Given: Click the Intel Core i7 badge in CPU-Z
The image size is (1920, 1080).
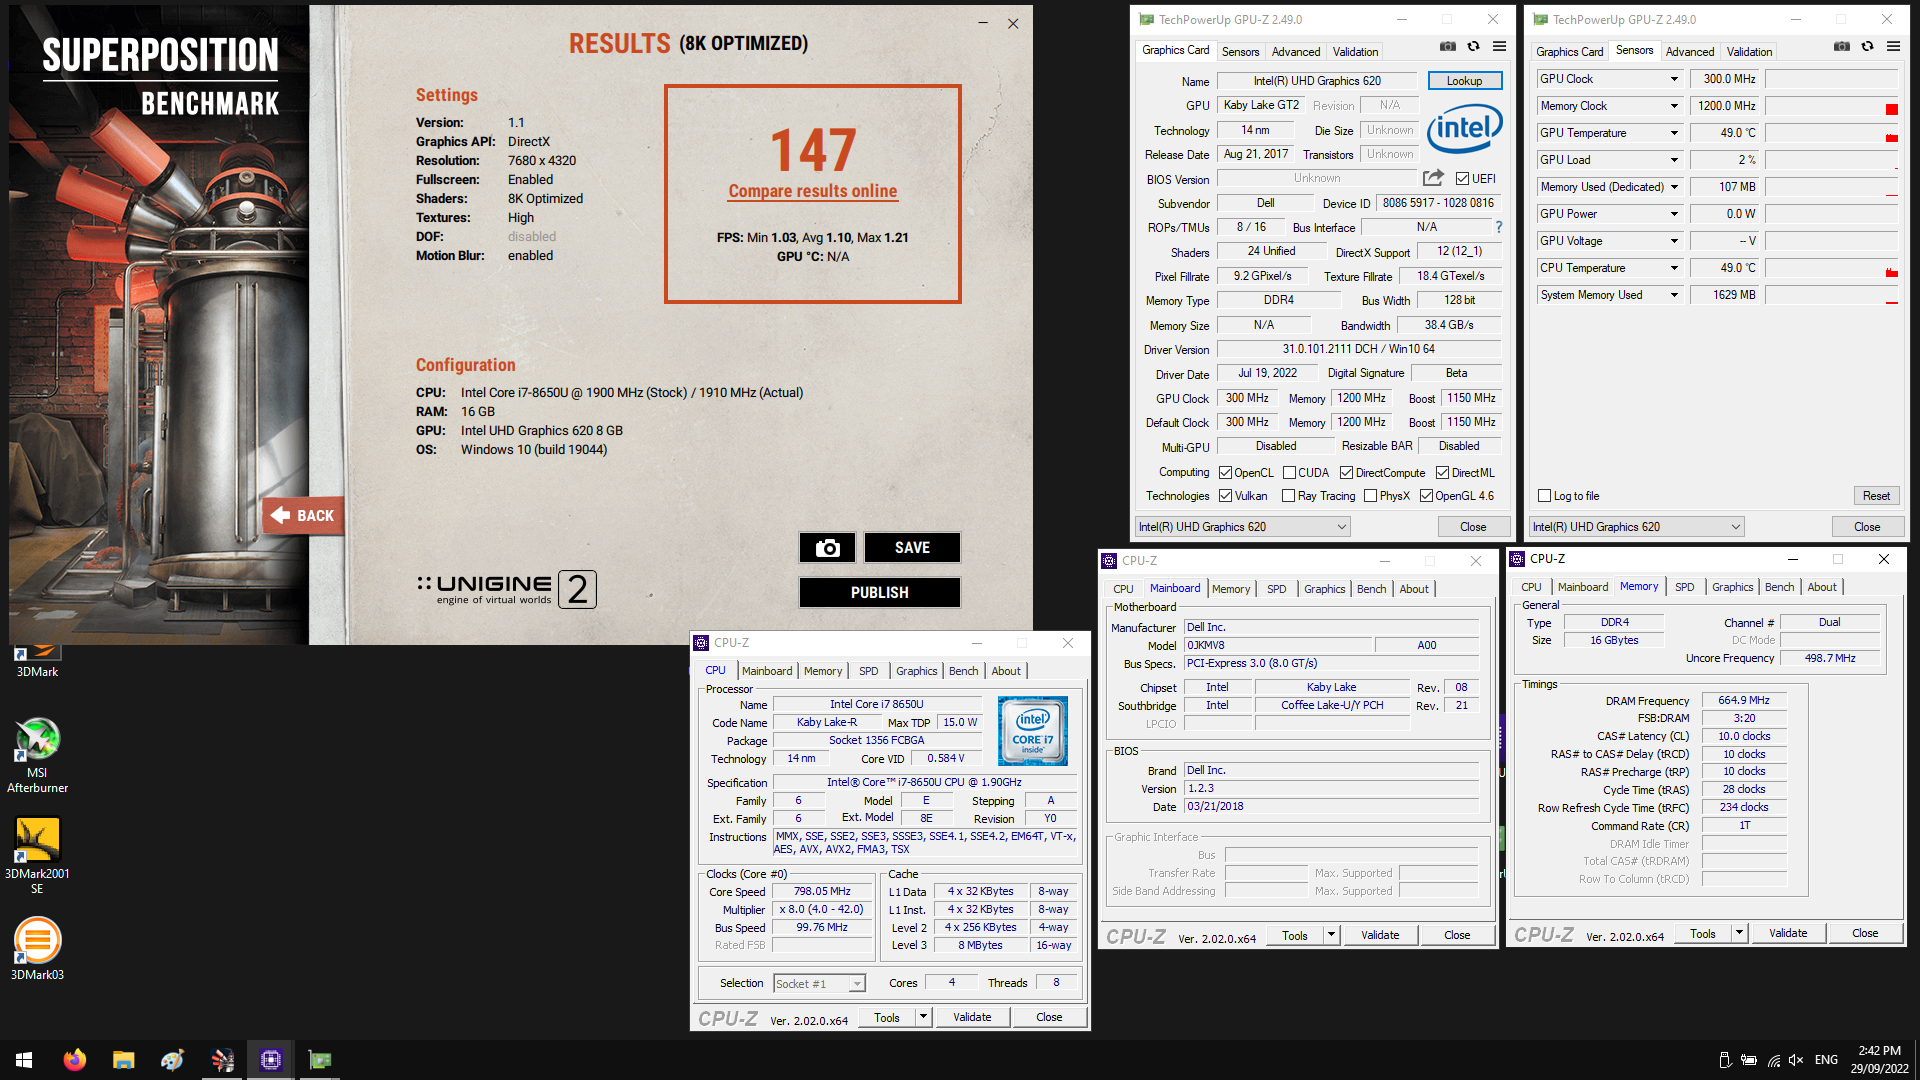Looking at the screenshot, I should pos(1033,731).
